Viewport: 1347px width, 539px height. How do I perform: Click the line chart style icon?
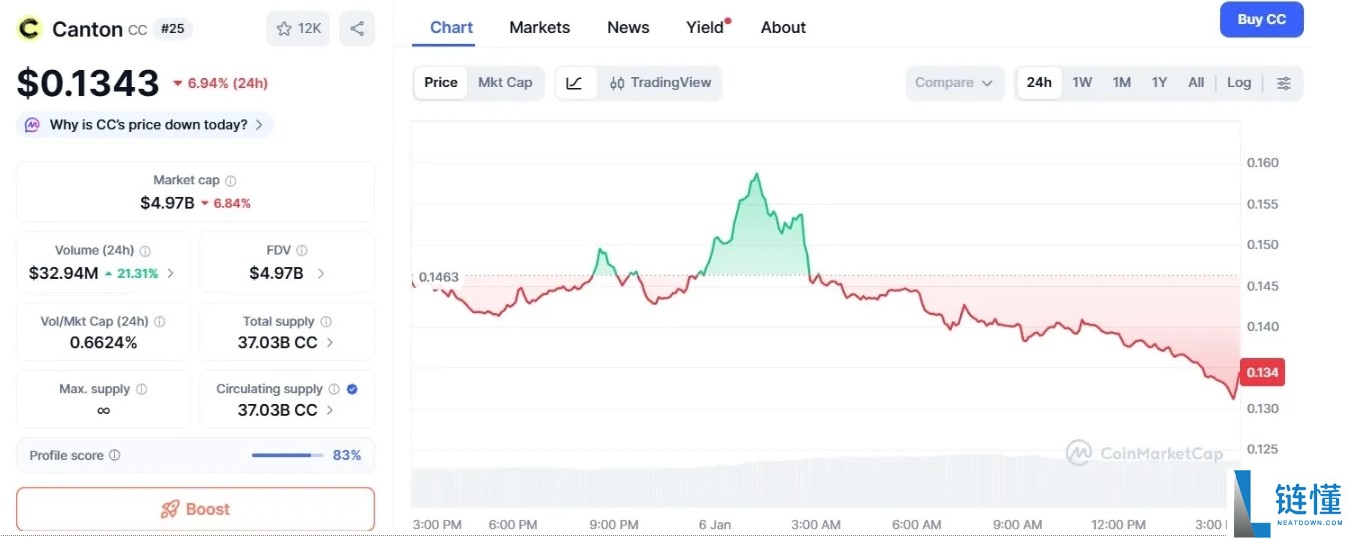click(x=575, y=83)
